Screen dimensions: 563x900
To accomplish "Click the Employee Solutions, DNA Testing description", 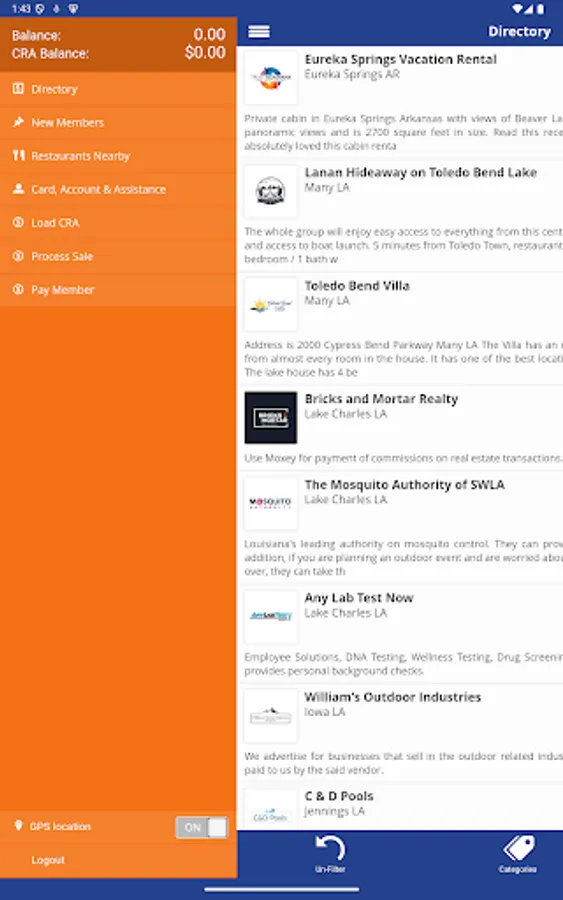I will pos(403,664).
